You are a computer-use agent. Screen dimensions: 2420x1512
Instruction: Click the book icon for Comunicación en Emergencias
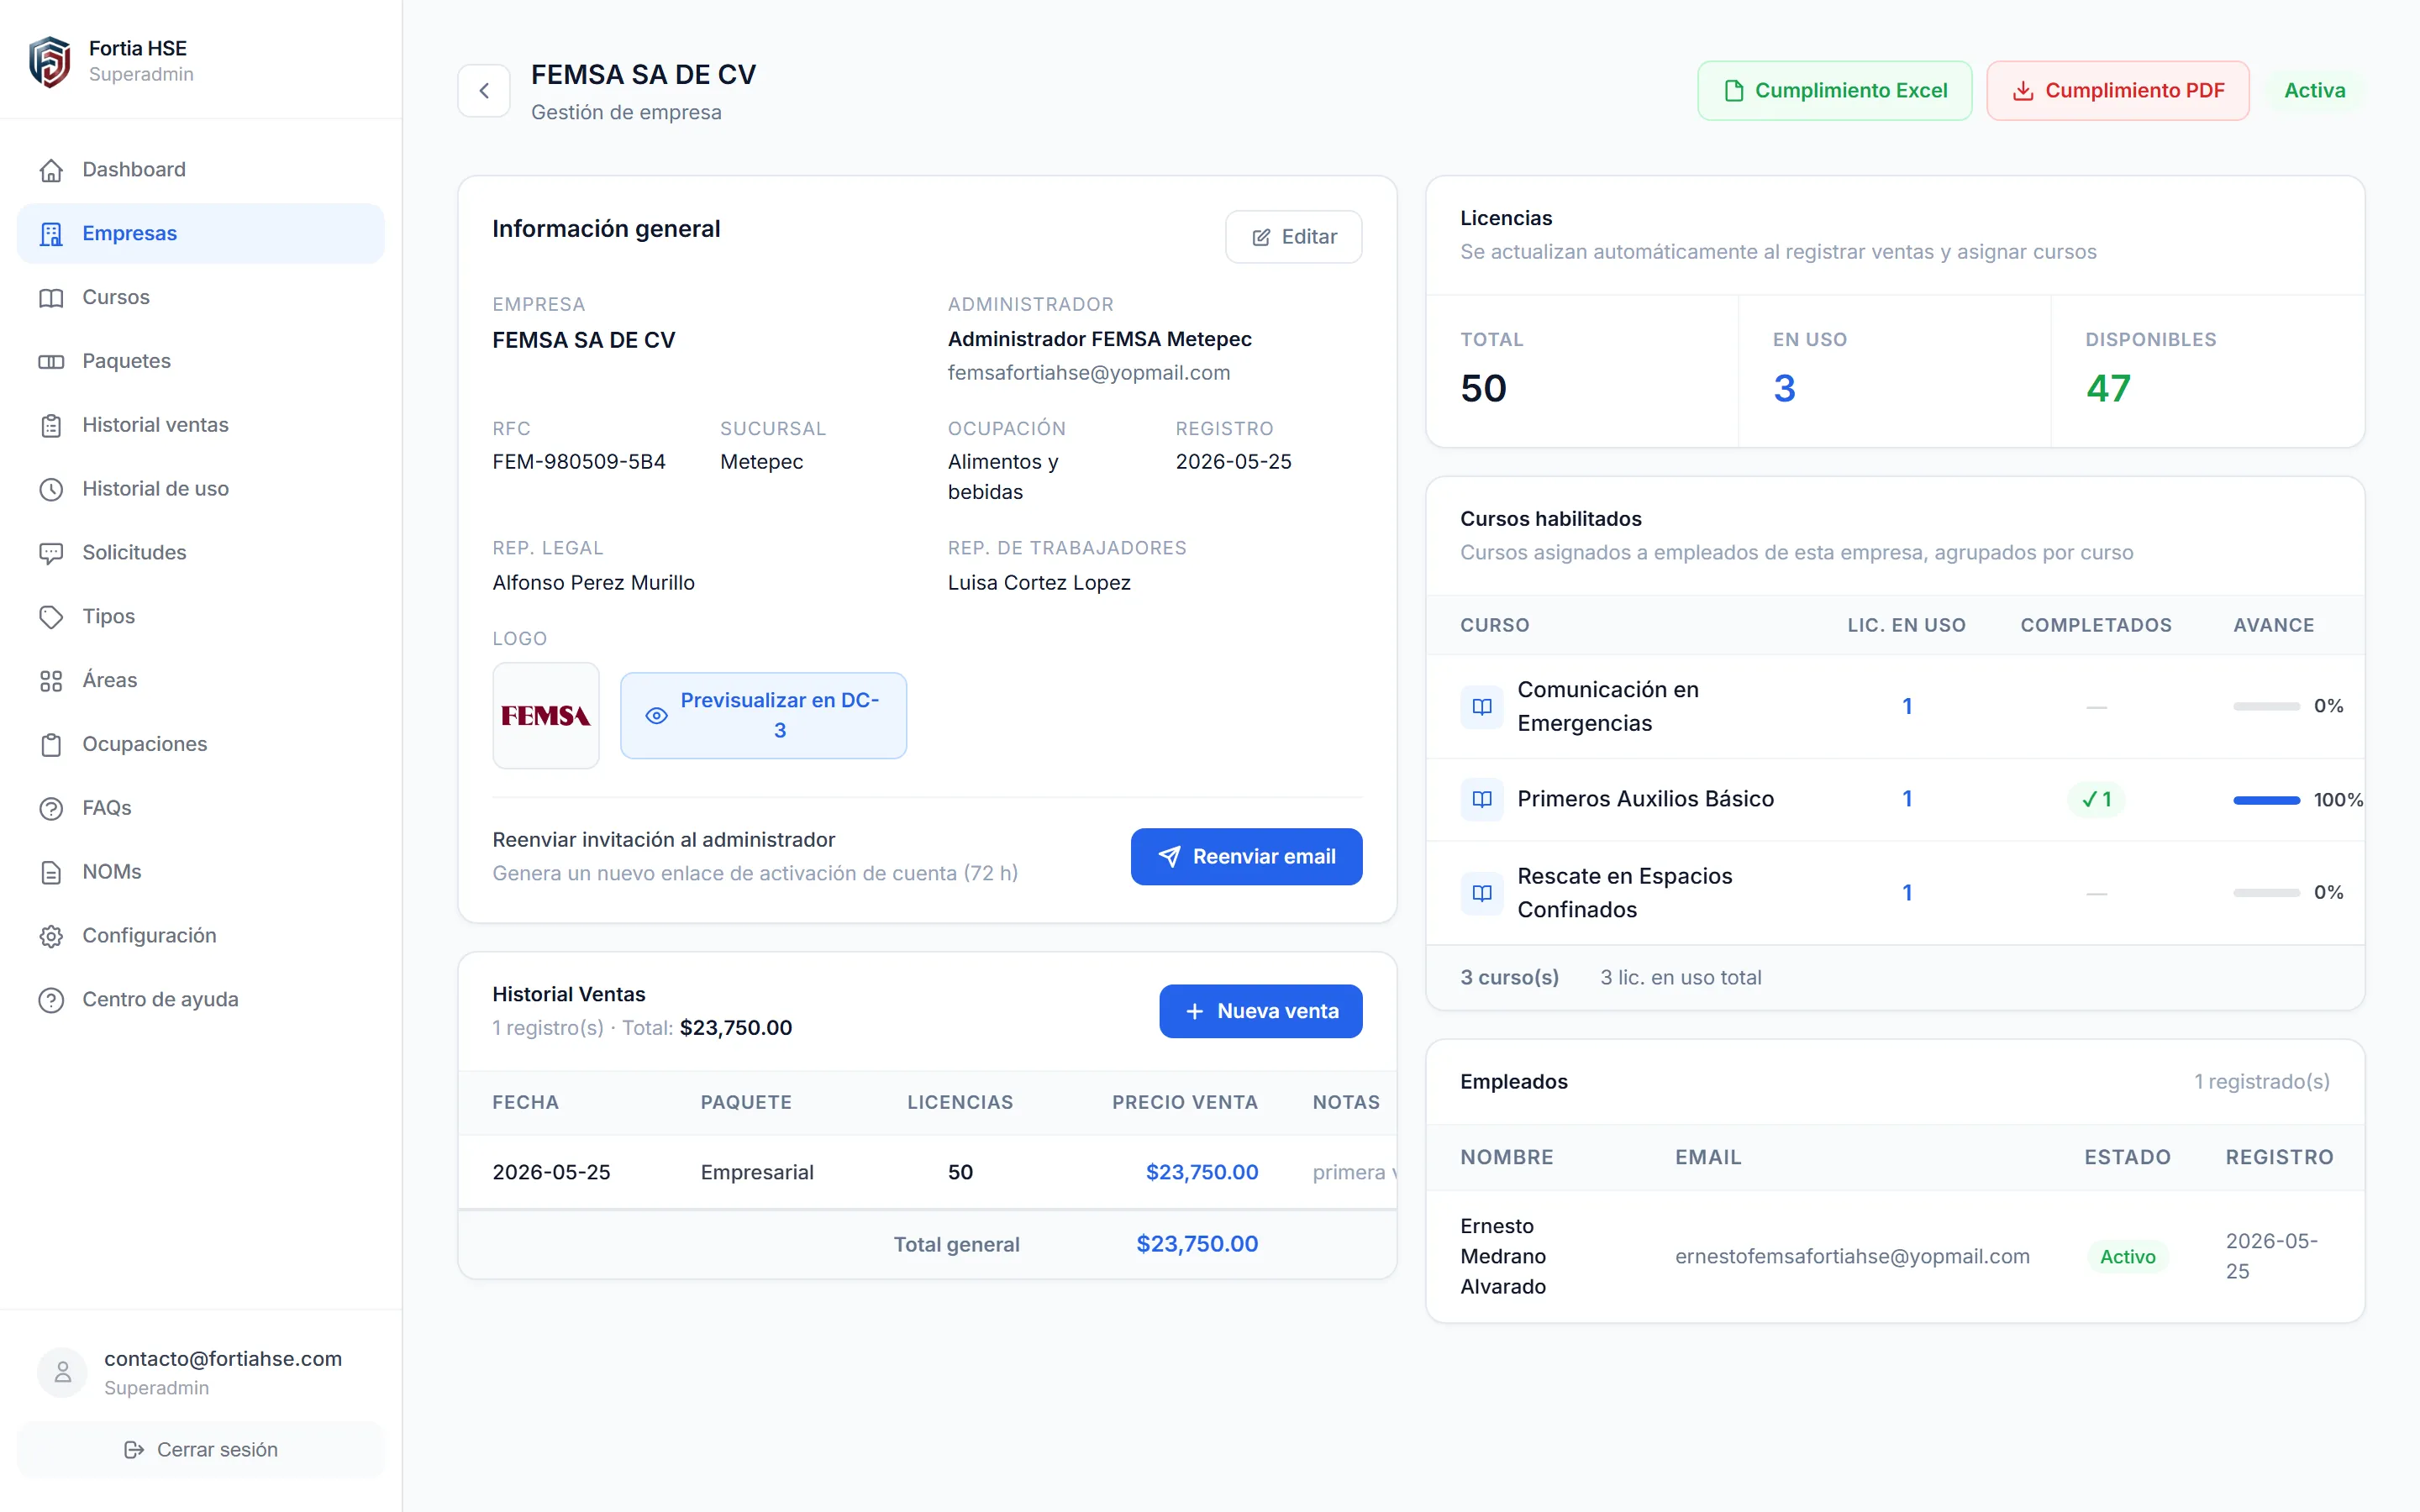tap(1482, 707)
